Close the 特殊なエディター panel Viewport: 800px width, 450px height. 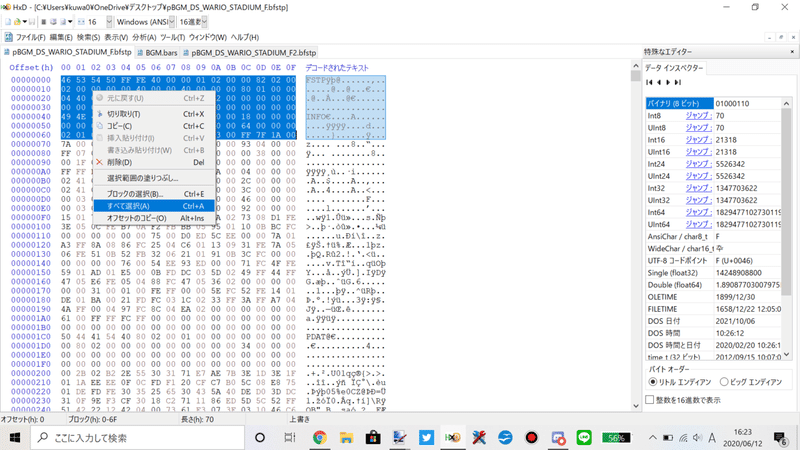[x=792, y=52]
